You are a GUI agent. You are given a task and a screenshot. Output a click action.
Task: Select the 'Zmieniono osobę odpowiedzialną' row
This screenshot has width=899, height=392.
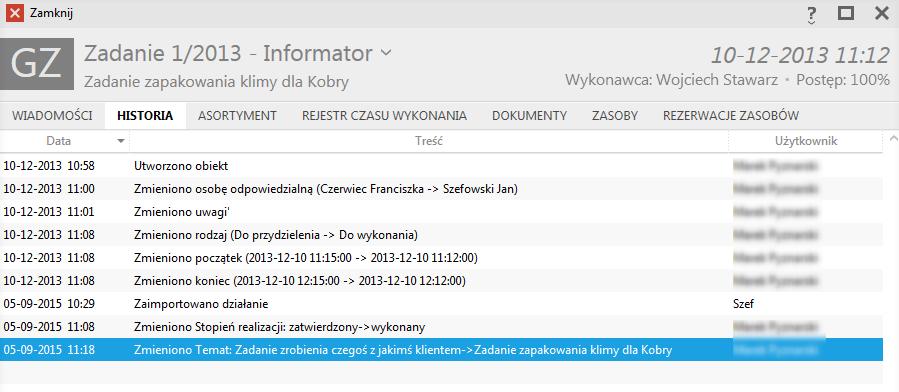coord(441,189)
